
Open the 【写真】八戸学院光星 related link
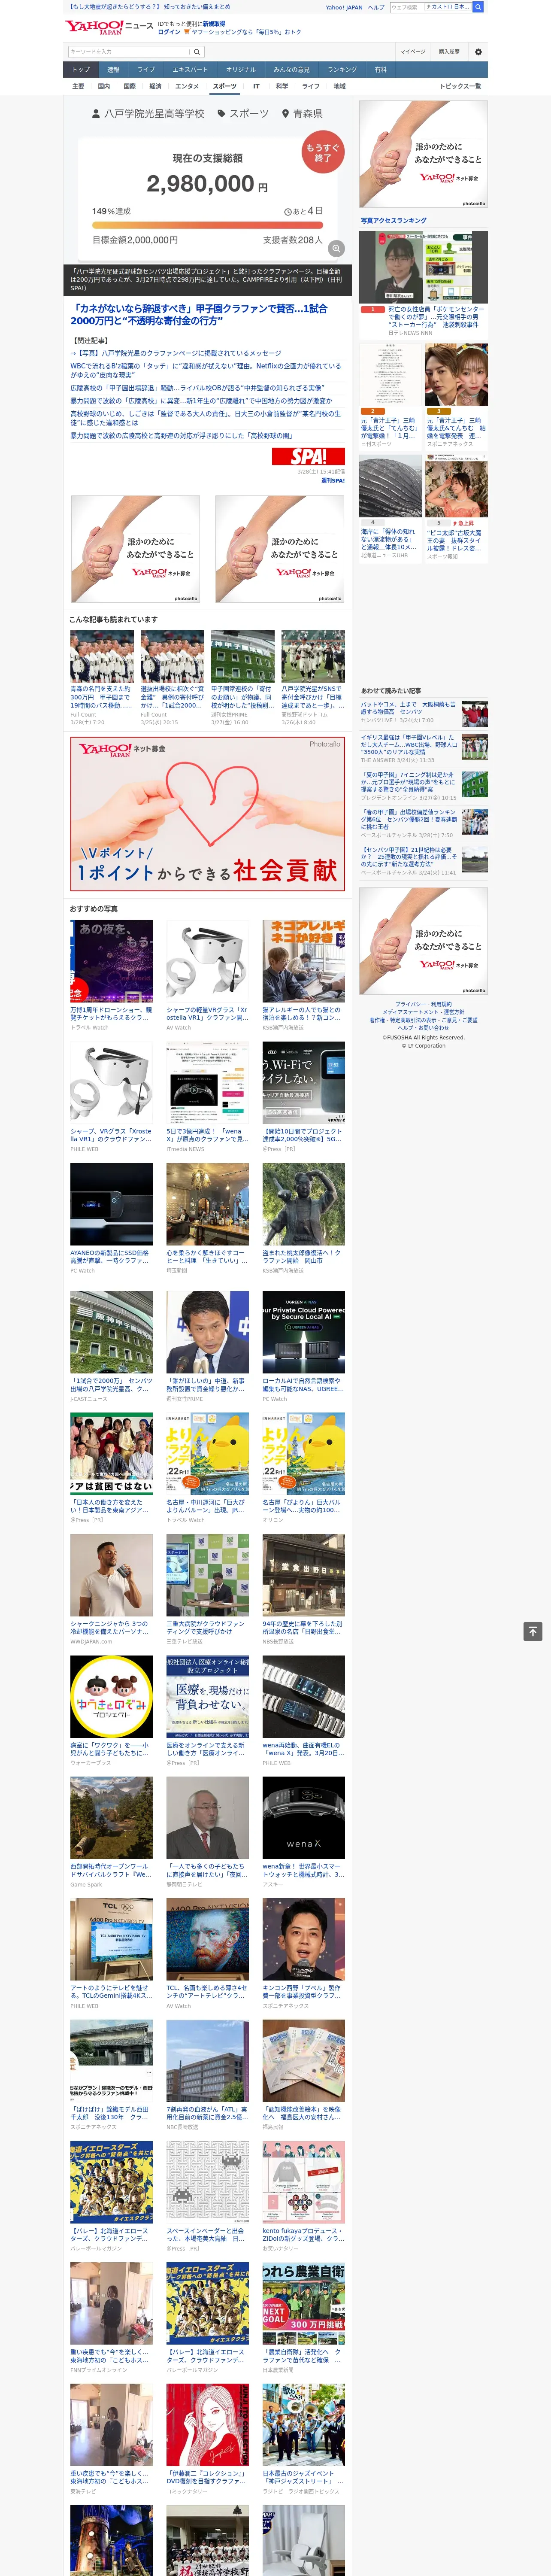[x=176, y=353]
